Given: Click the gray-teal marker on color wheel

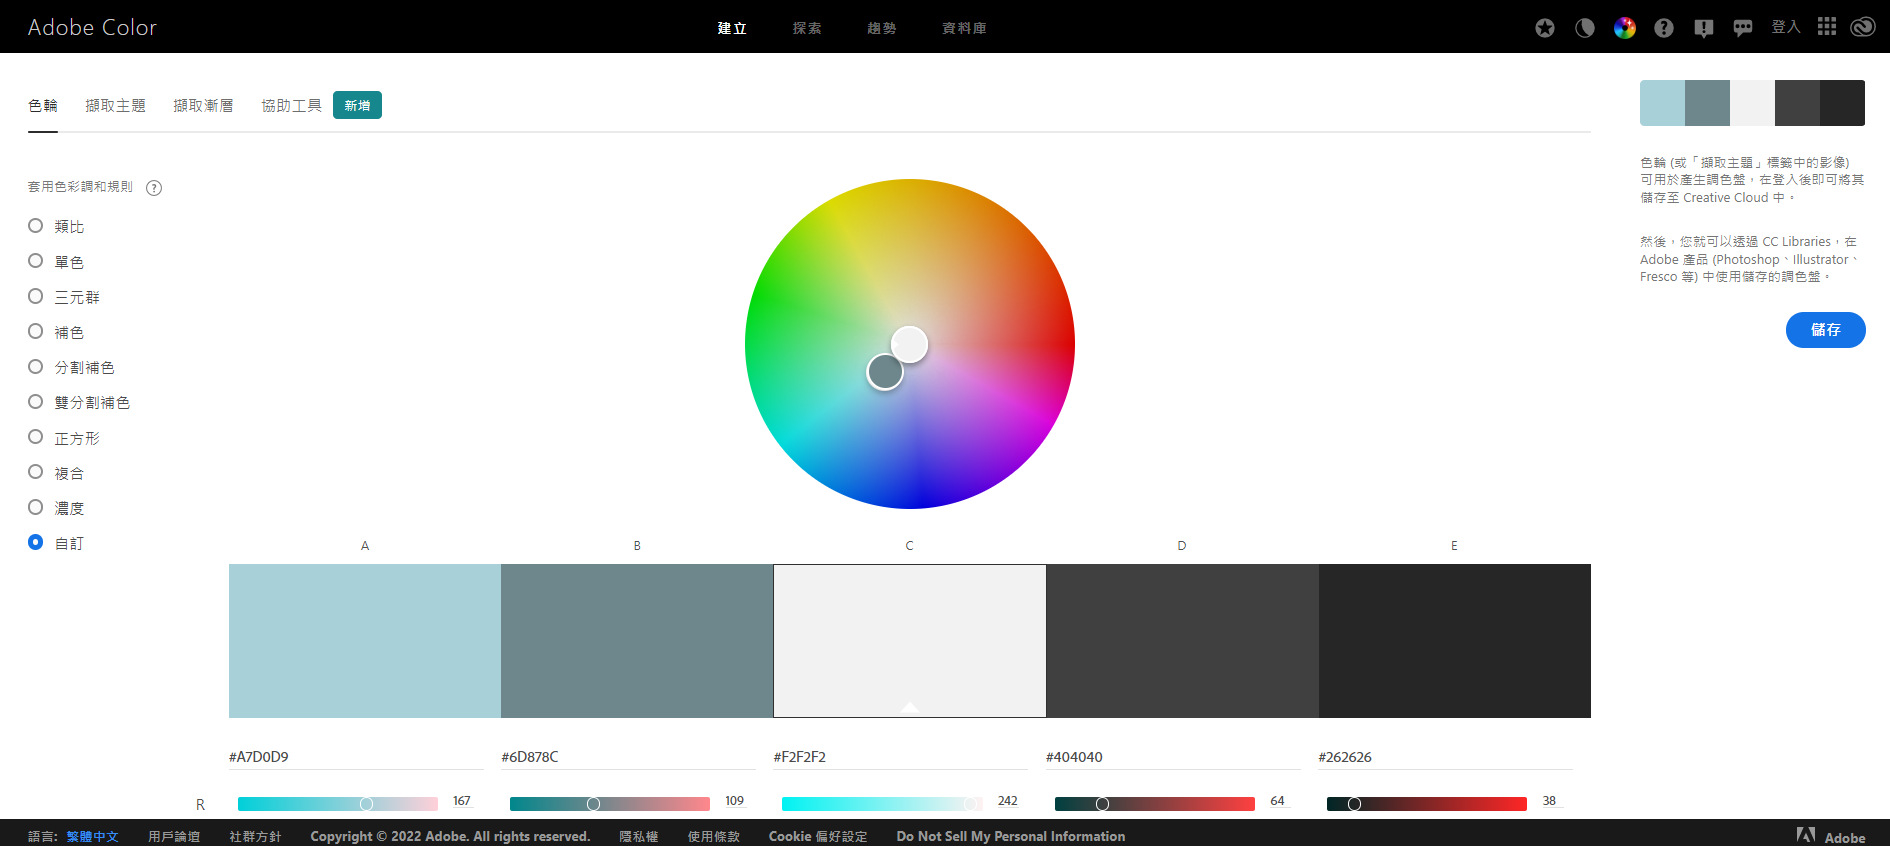Looking at the screenshot, I should coord(885,372).
